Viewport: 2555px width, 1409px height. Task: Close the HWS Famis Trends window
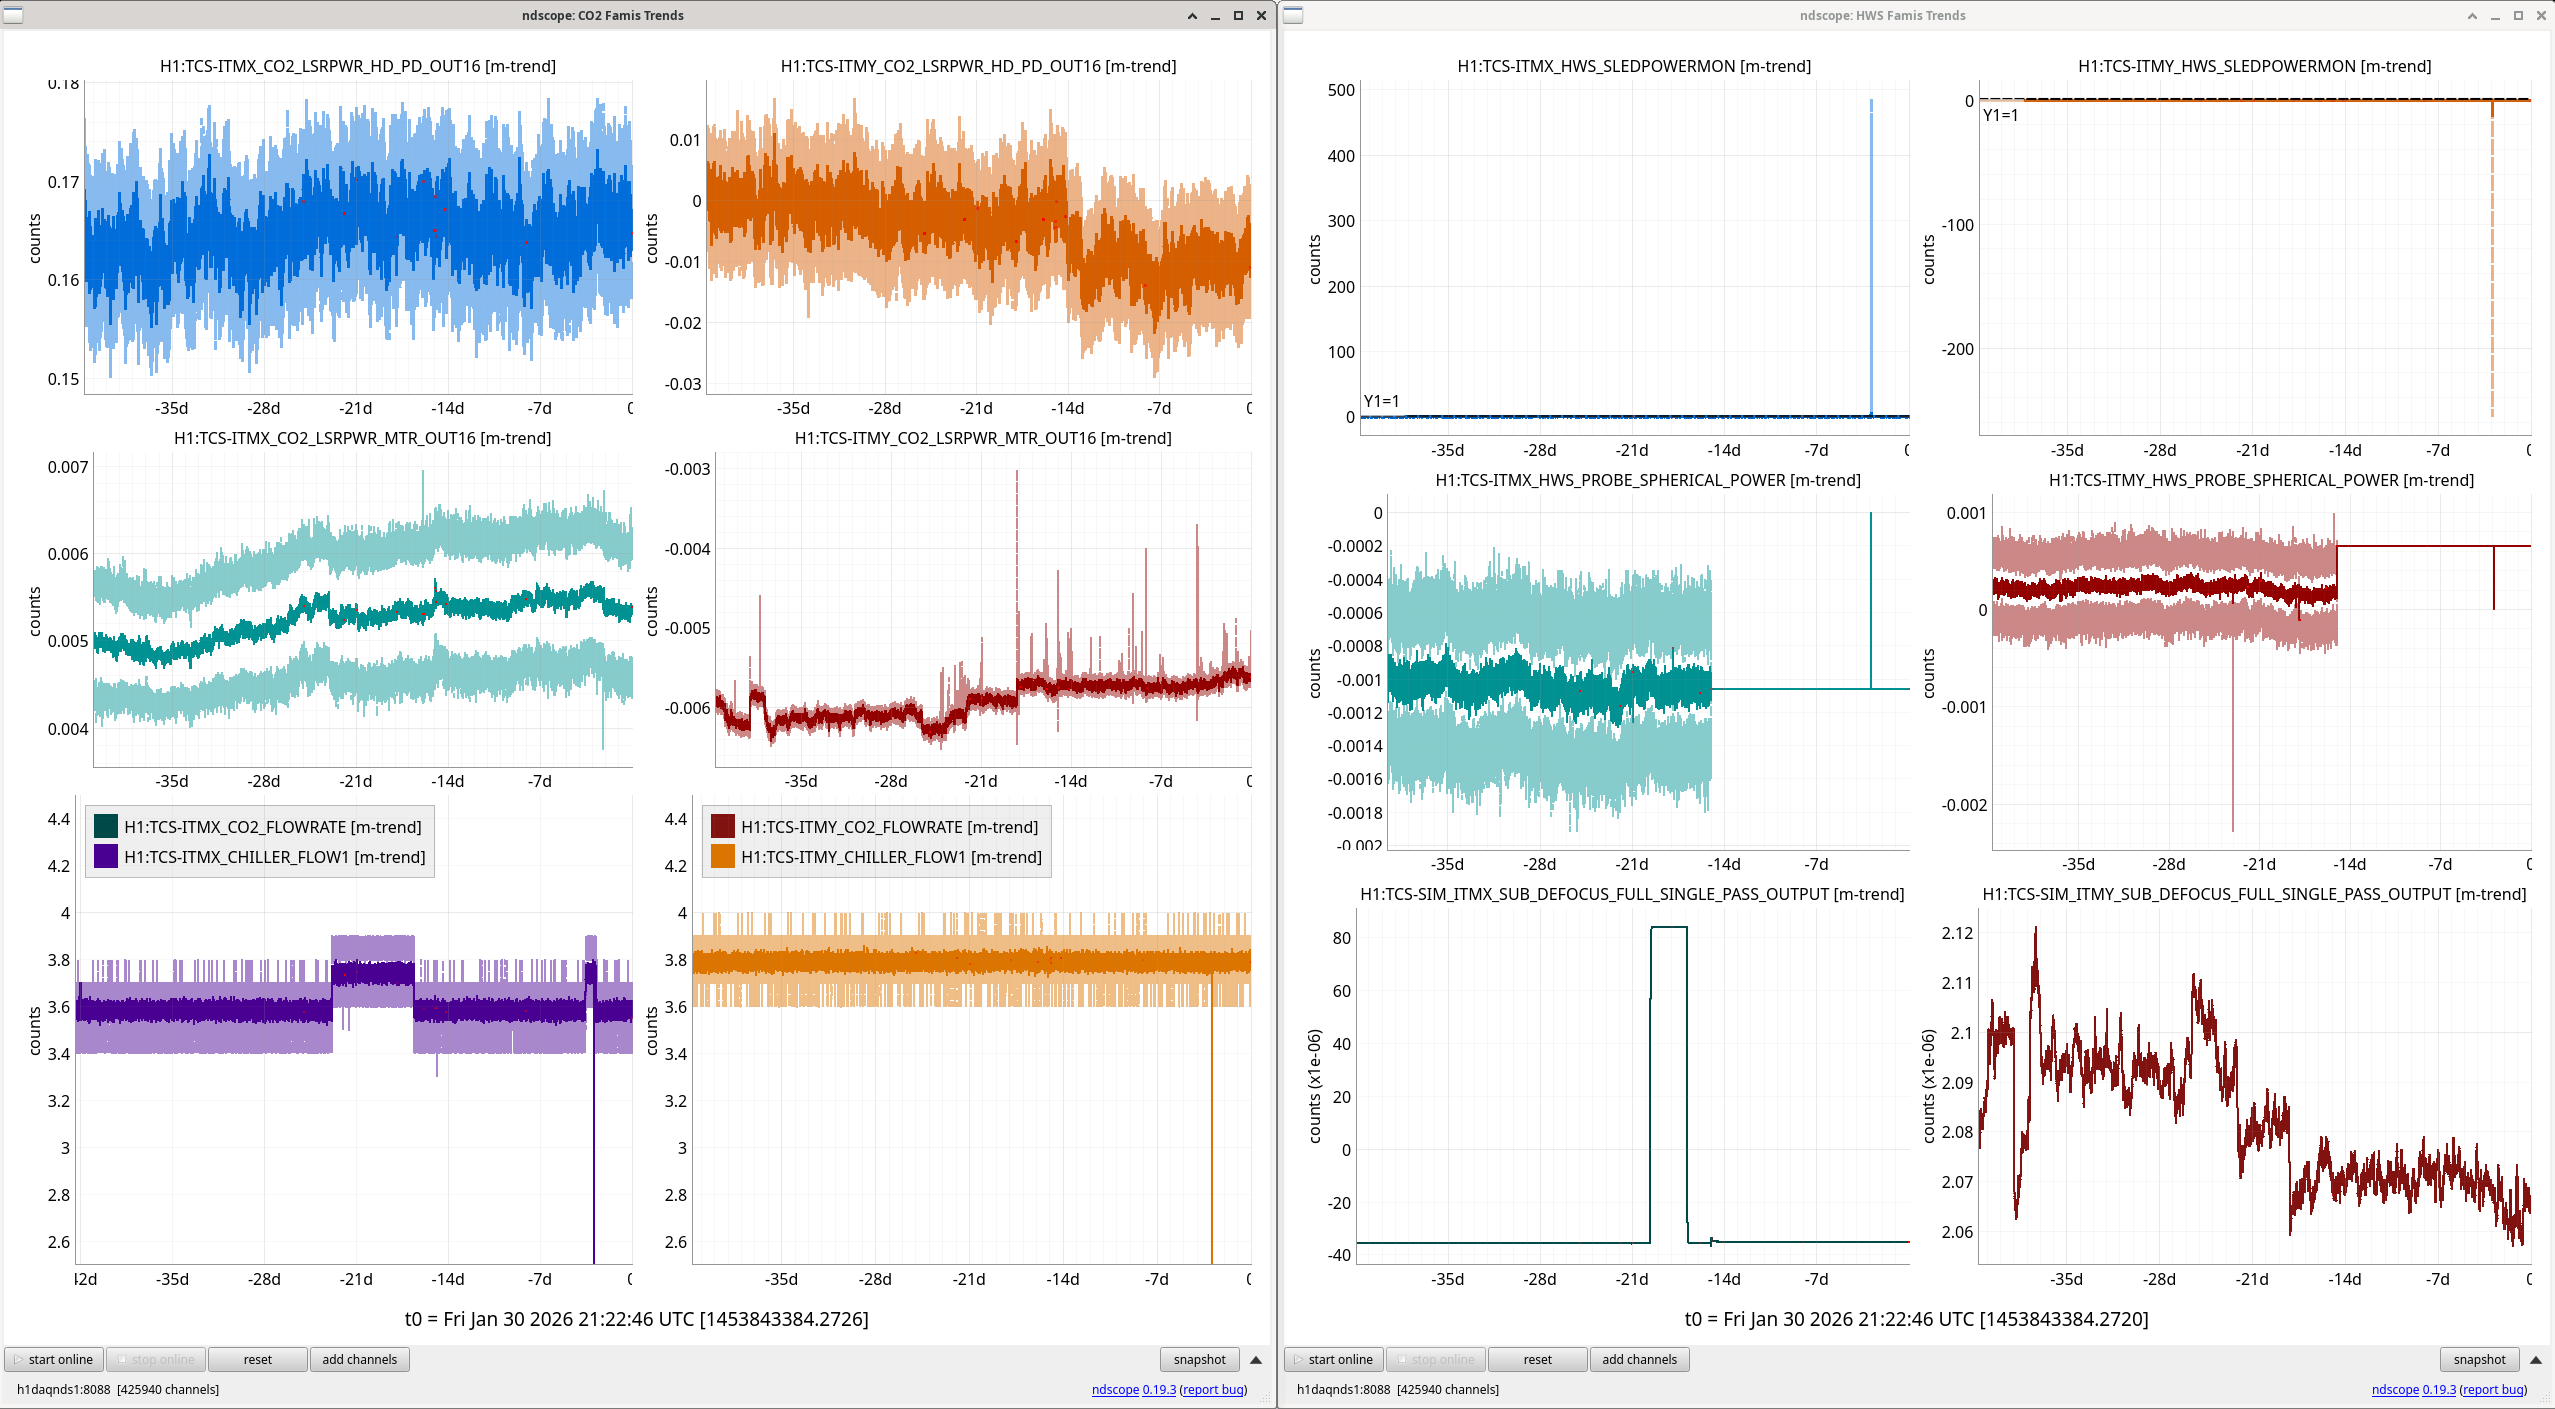coord(2541,15)
